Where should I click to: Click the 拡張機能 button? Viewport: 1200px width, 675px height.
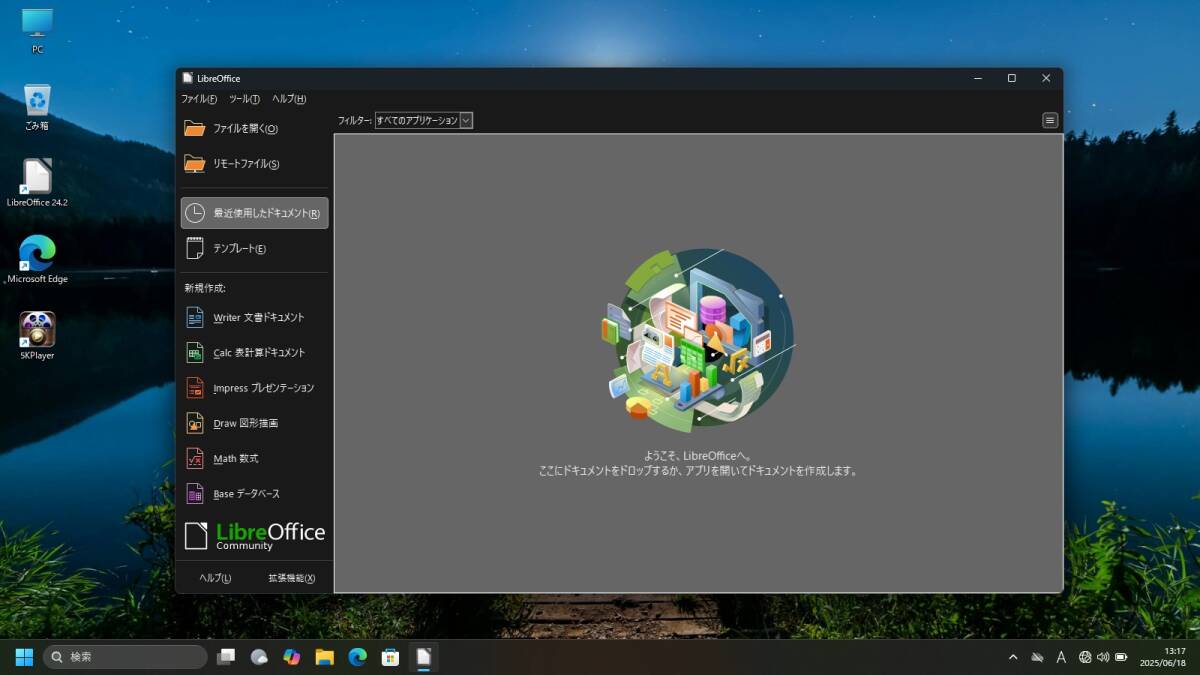tap(292, 578)
